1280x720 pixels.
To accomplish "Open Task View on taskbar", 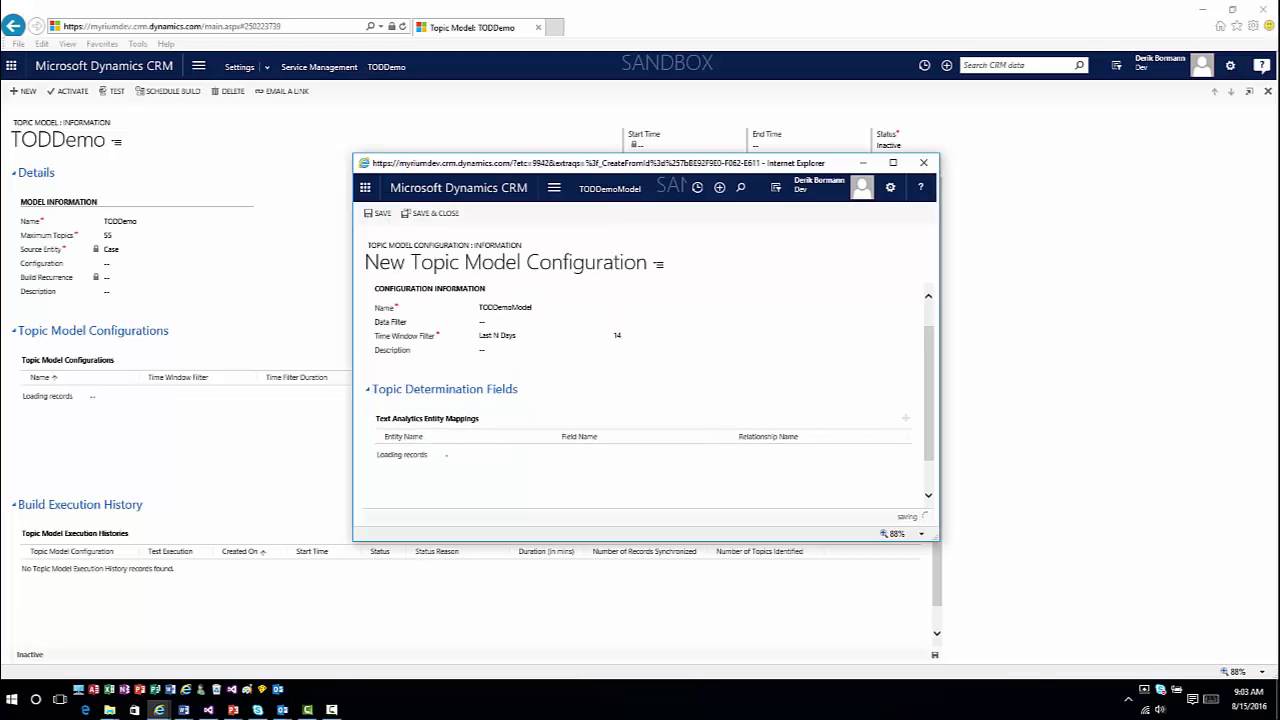I will 60,699.
